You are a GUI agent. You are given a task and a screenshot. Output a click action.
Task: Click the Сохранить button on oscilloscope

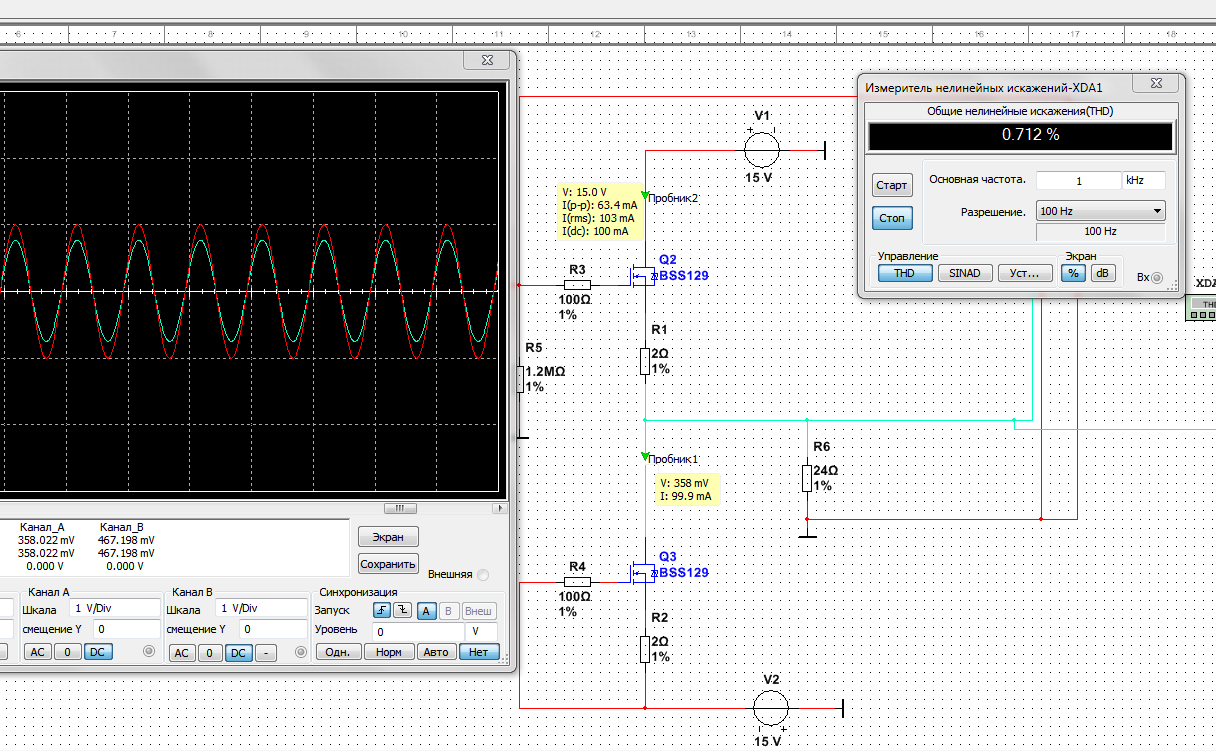(388, 564)
